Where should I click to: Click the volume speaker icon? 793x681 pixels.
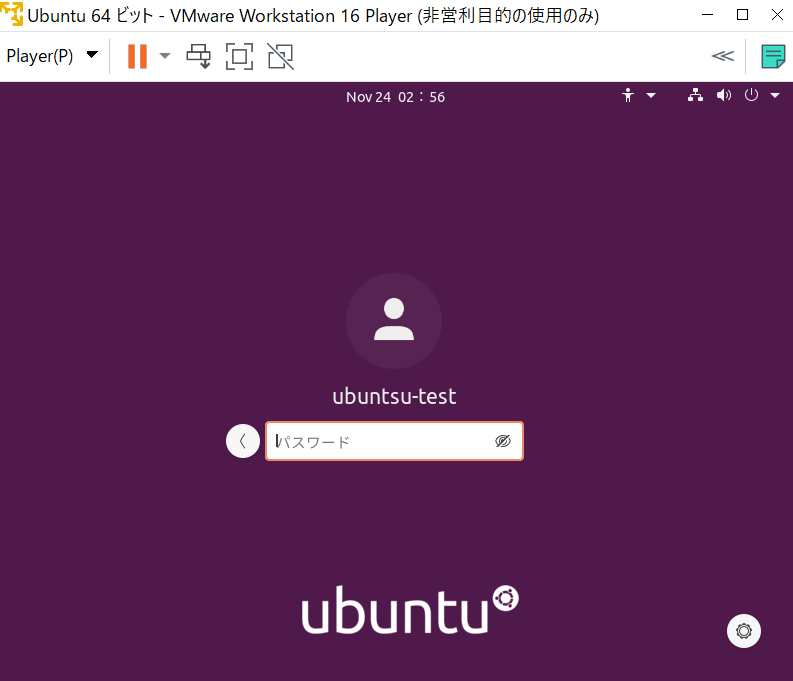[724, 95]
